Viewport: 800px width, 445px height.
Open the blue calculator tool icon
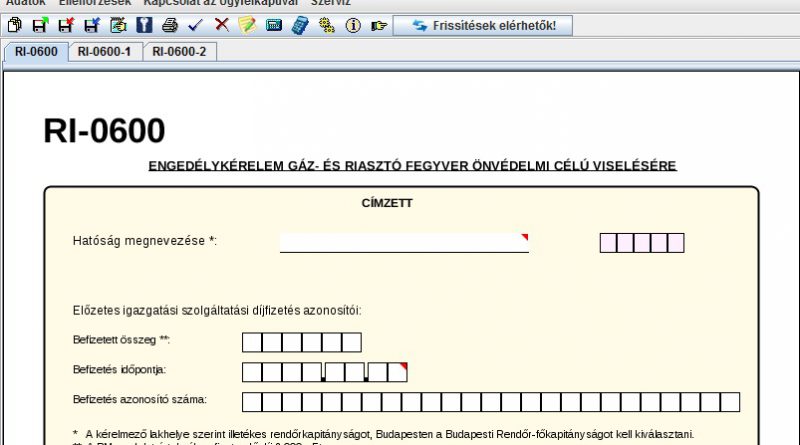tap(300, 25)
